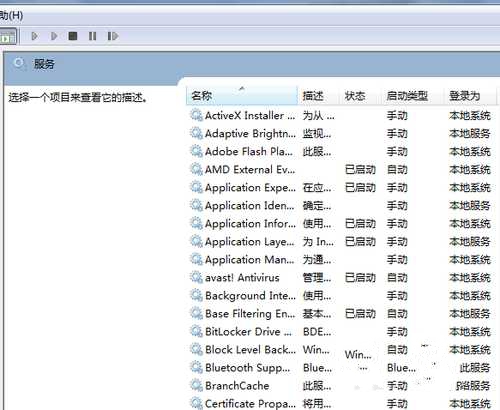Click the gear icon of Application Information
The height and width of the screenshot is (410, 500).
196,223
